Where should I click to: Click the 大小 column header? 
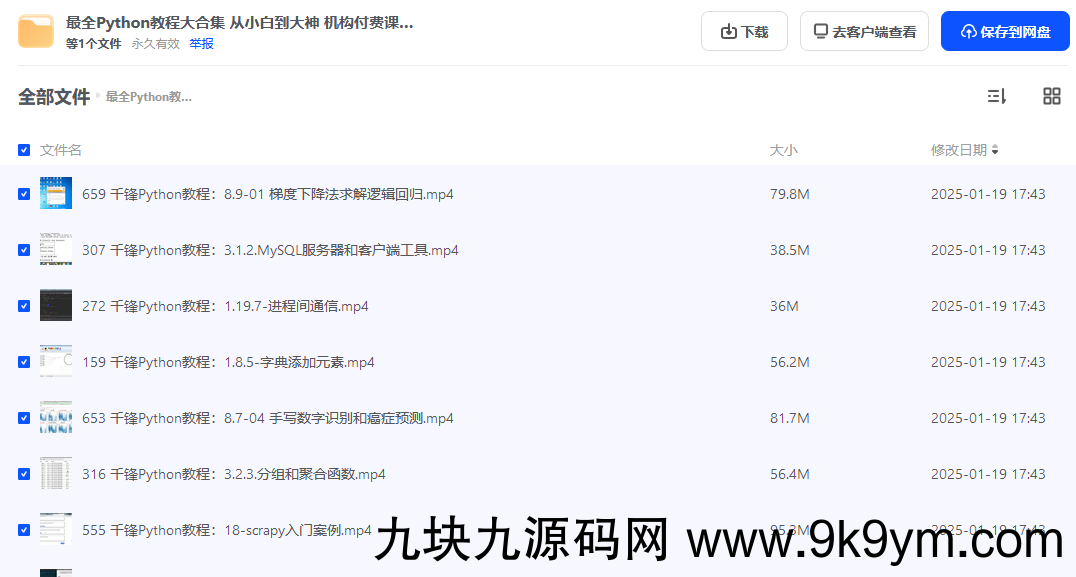(x=783, y=150)
